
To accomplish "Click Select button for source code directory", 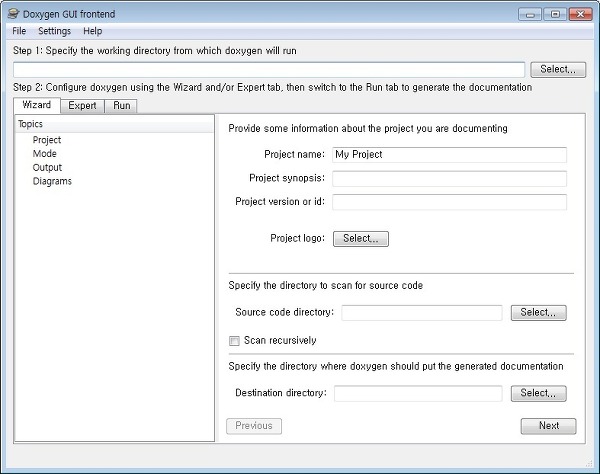I will point(538,313).
